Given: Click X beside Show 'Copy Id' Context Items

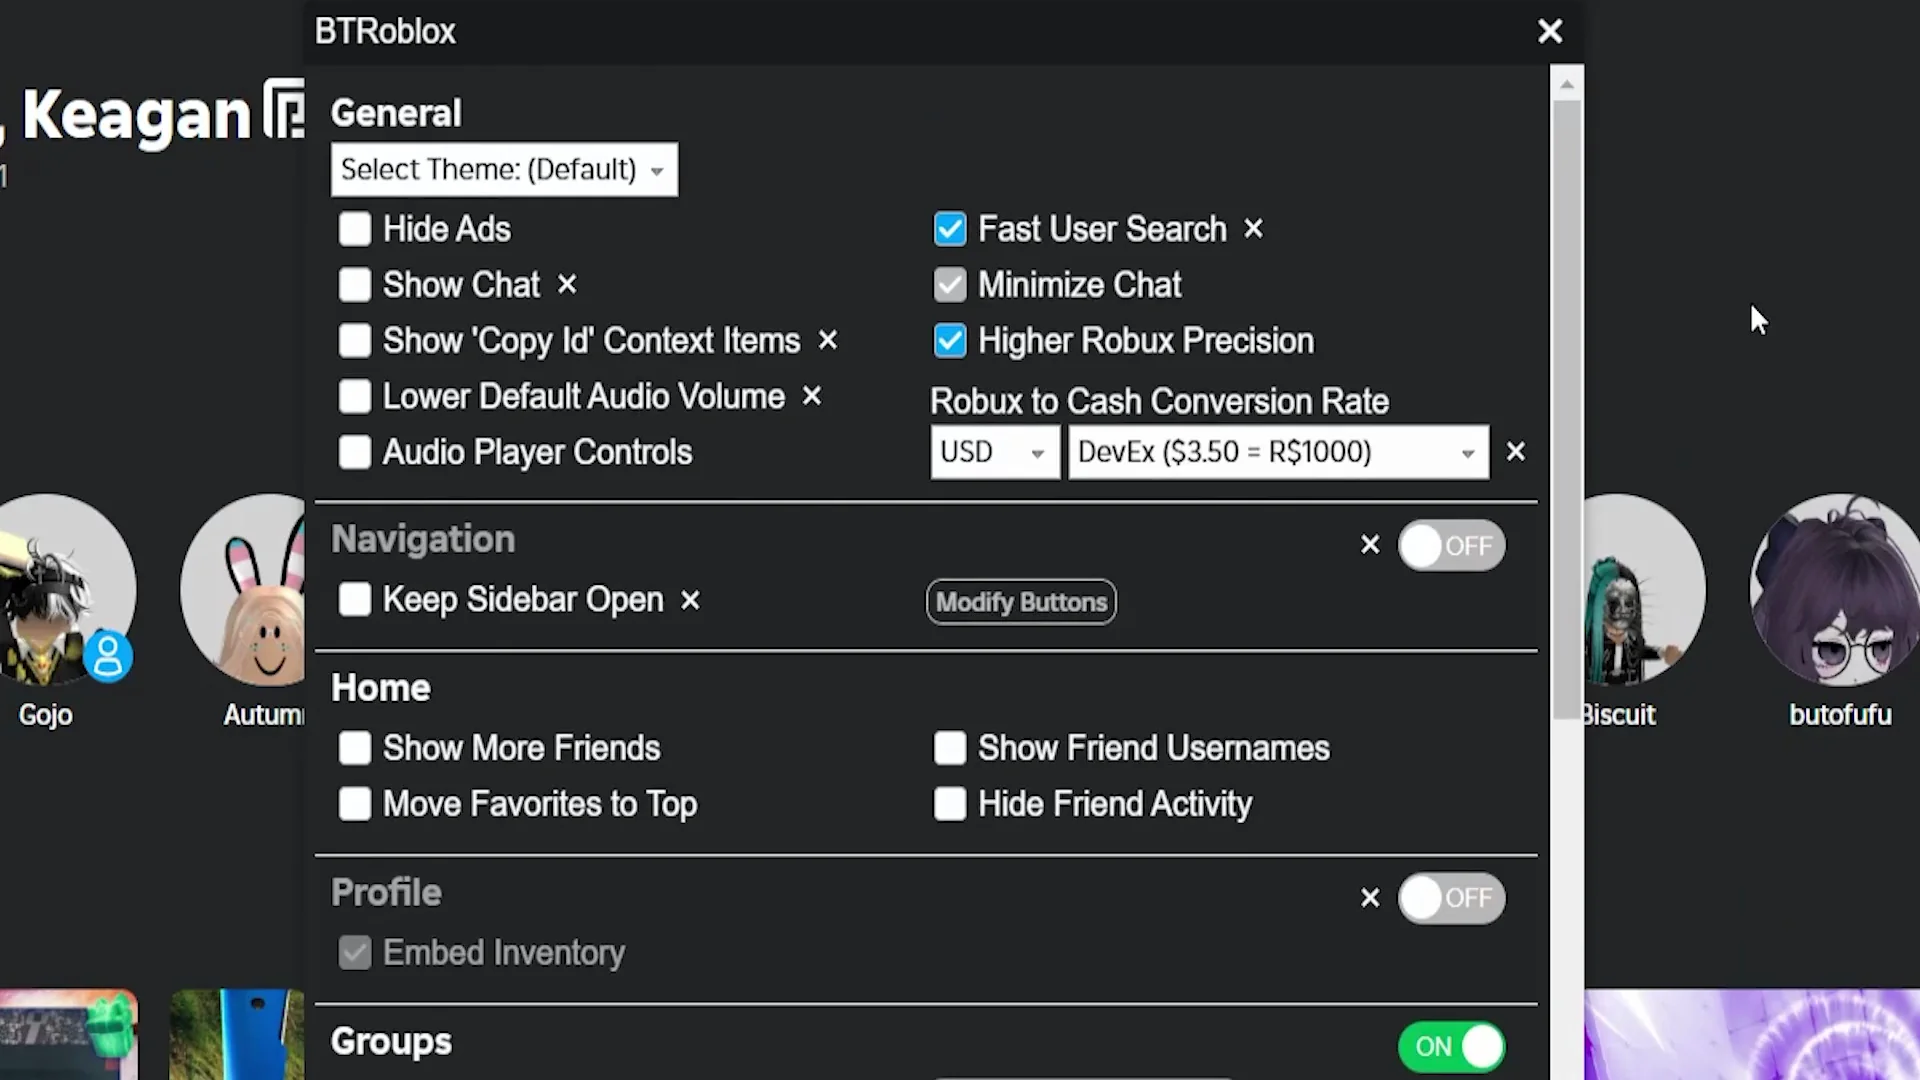Looking at the screenshot, I should coord(827,341).
